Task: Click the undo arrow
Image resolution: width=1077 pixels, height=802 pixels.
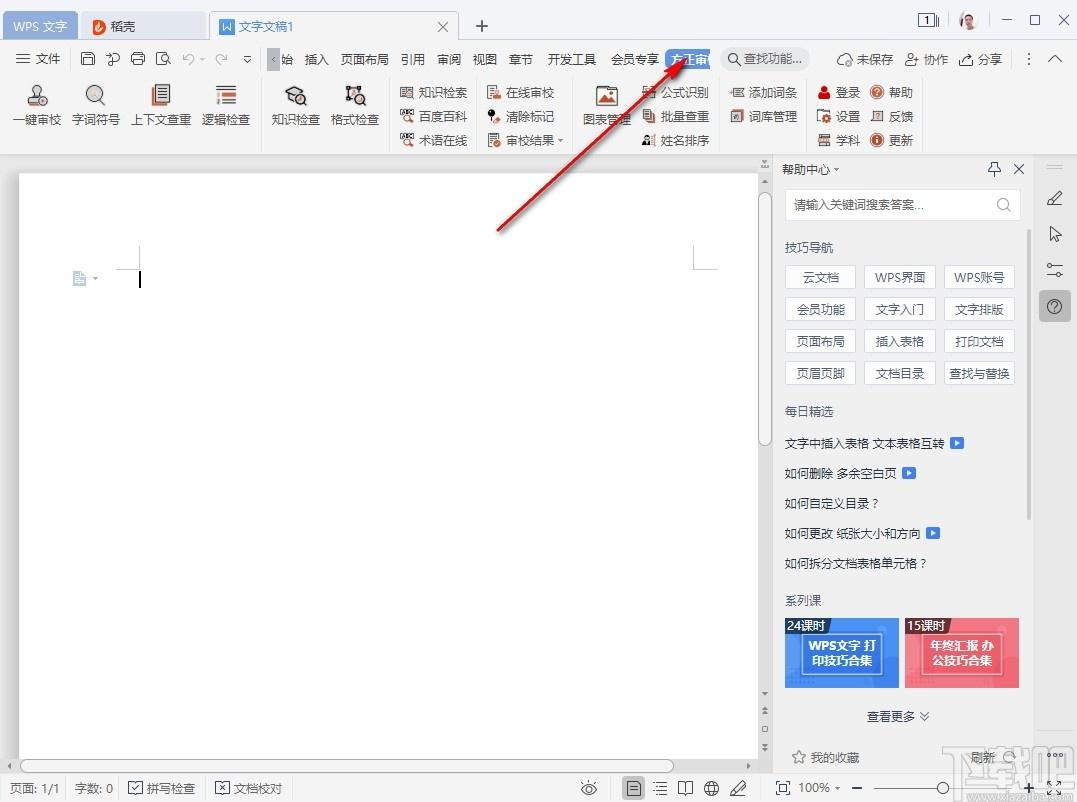Action: (188, 59)
